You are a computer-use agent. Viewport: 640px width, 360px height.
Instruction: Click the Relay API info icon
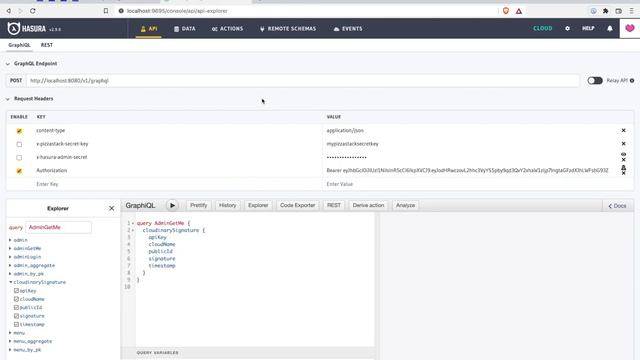click(x=632, y=80)
